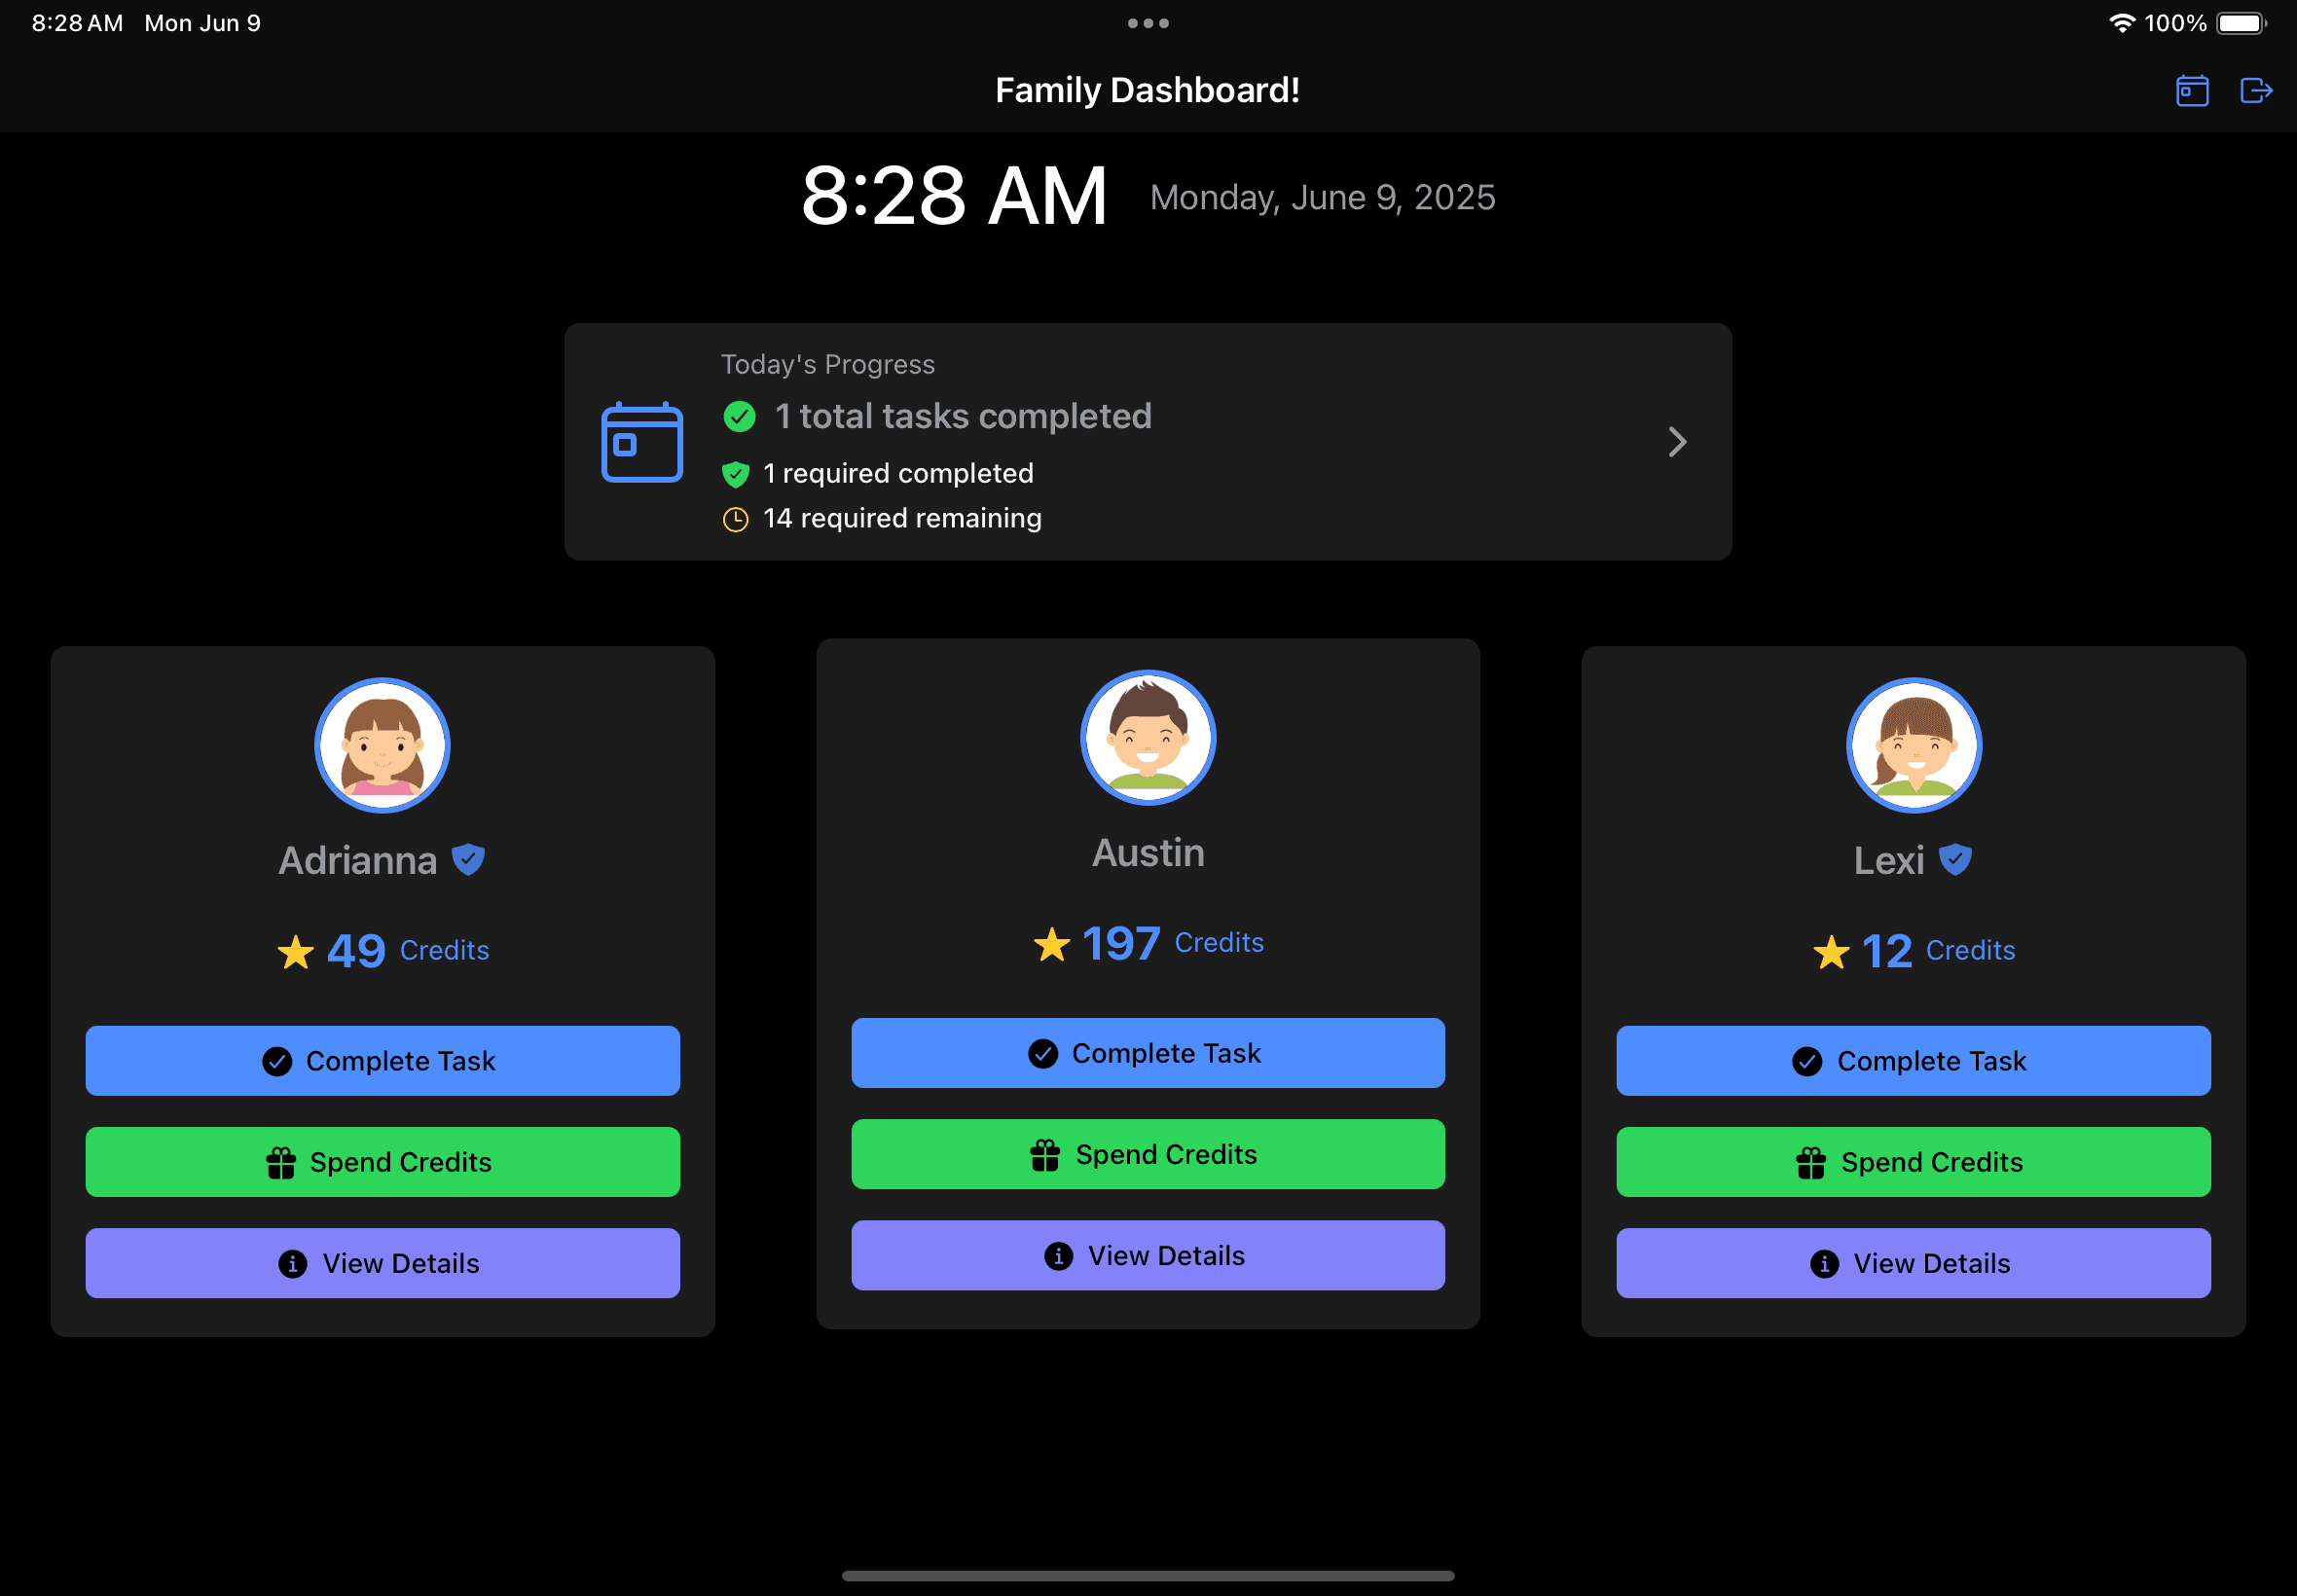This screenshot has width=2297, height=1596.
Task: Select Austin's avatar picture
Action: pos(1148,738)
